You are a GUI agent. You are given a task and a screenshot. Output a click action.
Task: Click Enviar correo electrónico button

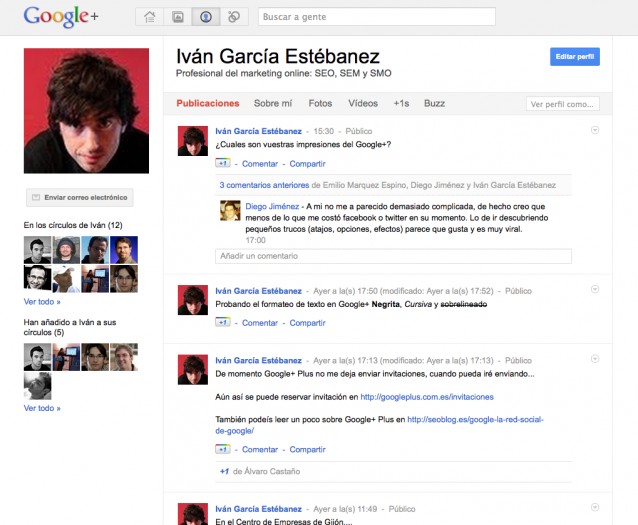click(78, 198)
